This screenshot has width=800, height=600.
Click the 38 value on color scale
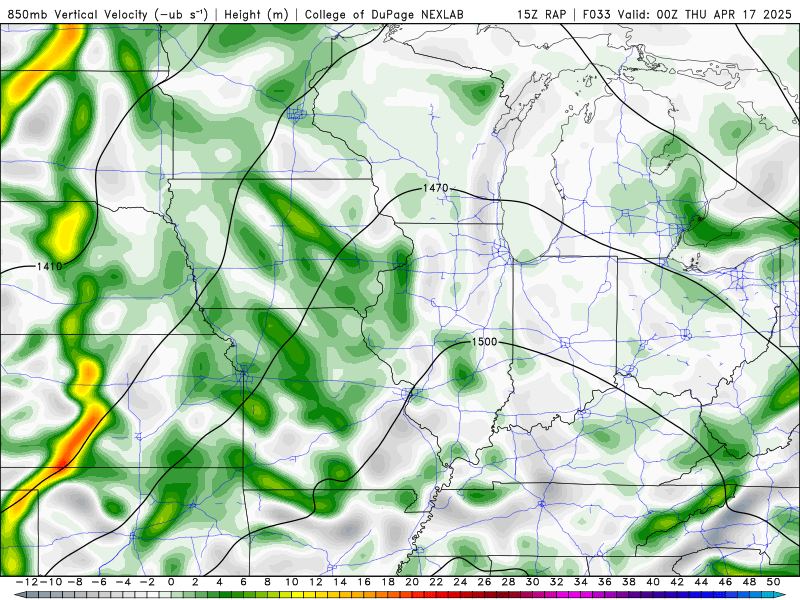coord(629,582)
